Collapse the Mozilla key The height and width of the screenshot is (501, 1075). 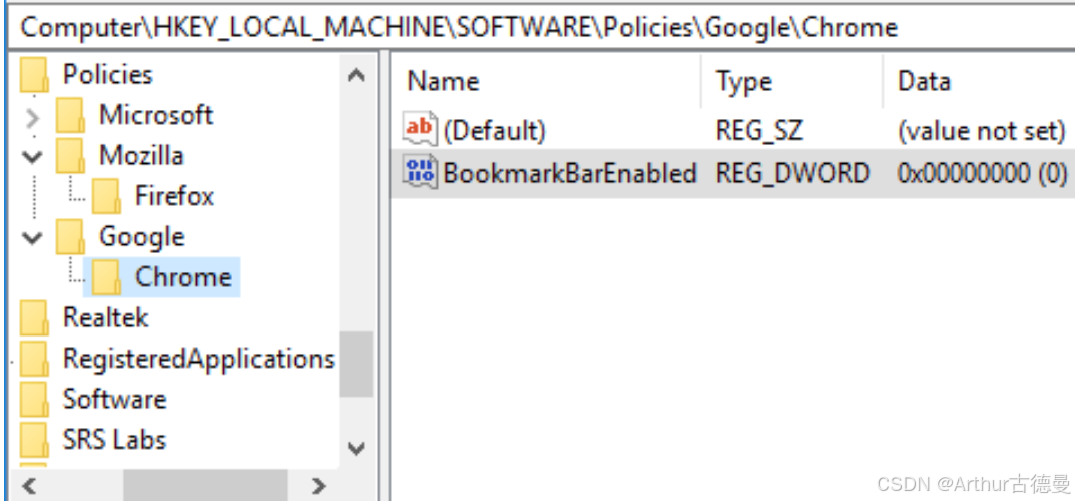pyautogui.click(x=32, y=157)
